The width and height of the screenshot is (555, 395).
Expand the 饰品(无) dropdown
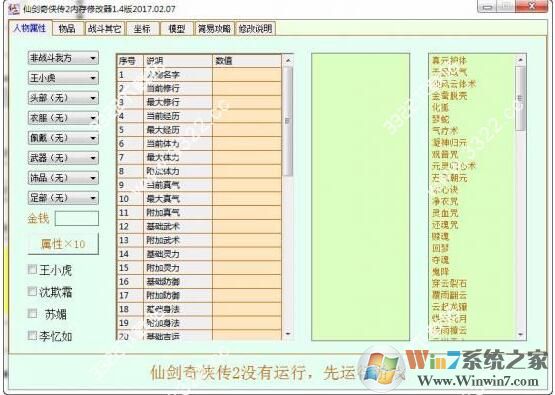point(63,178)
